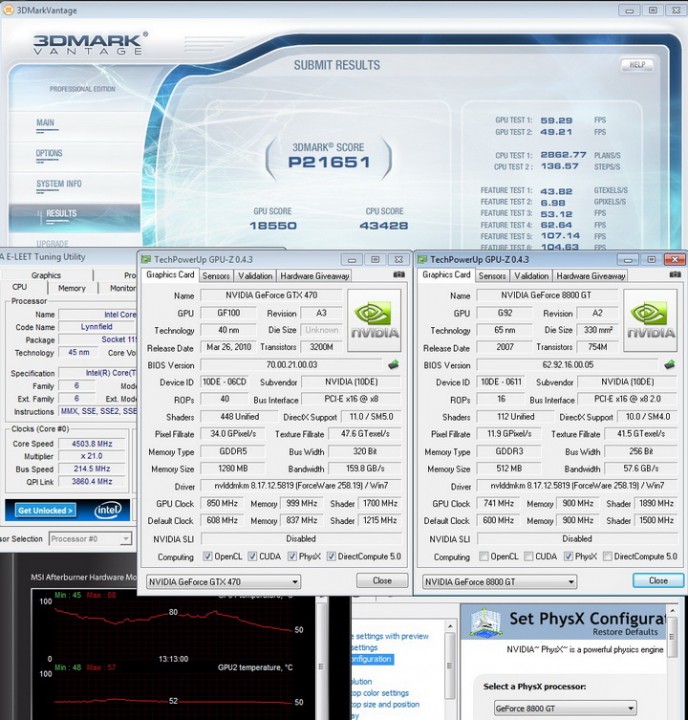Click 'size and position' link in NVIDIA panel
The image size is (688, 720).
pos(385,704)
